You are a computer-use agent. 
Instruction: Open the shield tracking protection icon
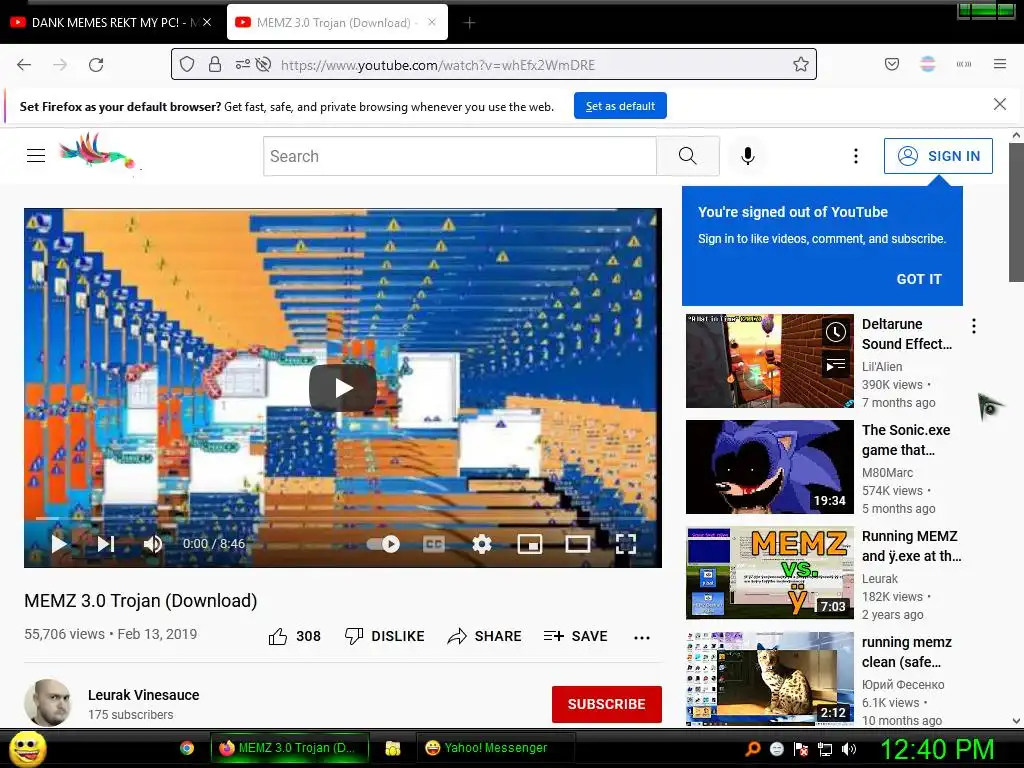(187, 64)
